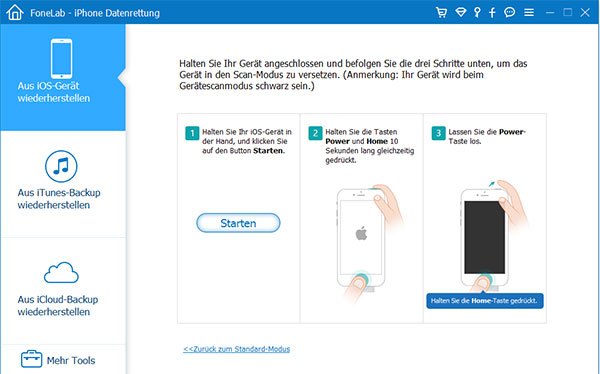This screenshot has width=600, height=374.
Task: Click the step 1 instruction text Halten Sie Ihr iOS-Gerät
Action: tap(247, 141)
